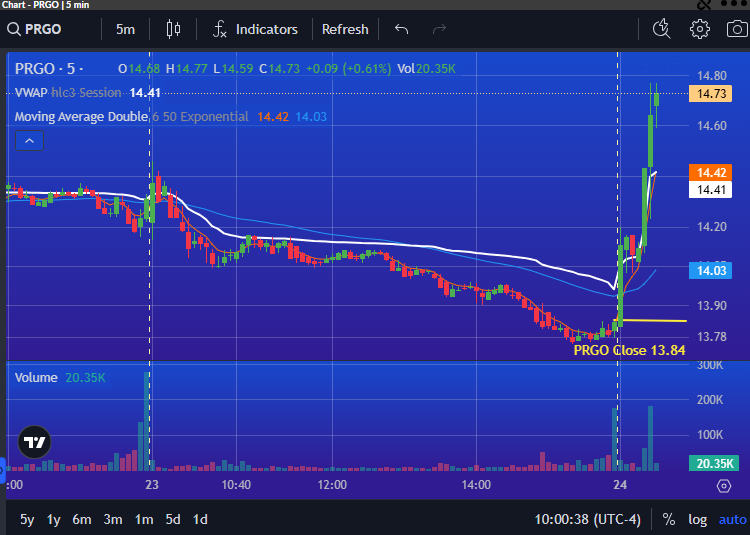Click the 23 date label on the time axis
The image size is (750, 535).
point(152,485)
